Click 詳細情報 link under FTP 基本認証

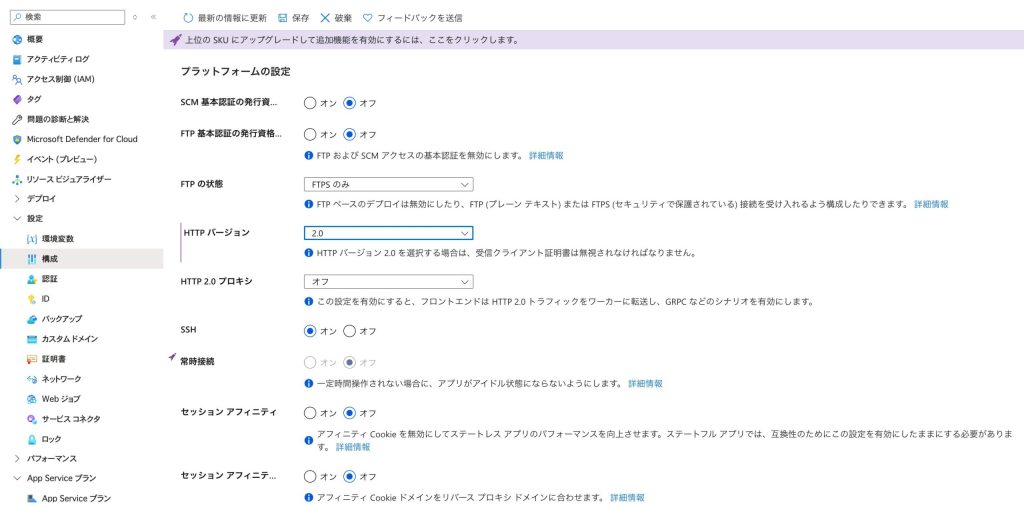546,156
